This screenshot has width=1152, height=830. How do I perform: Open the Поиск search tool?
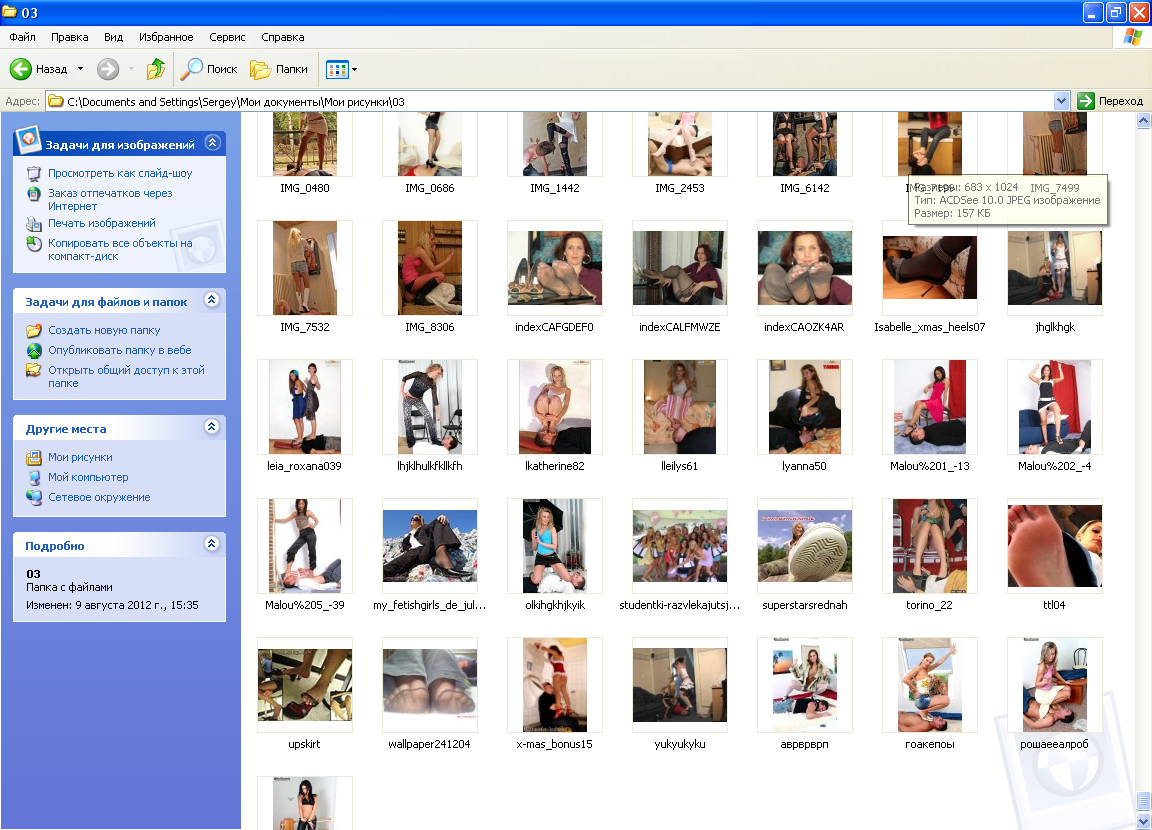pos(209,69)
